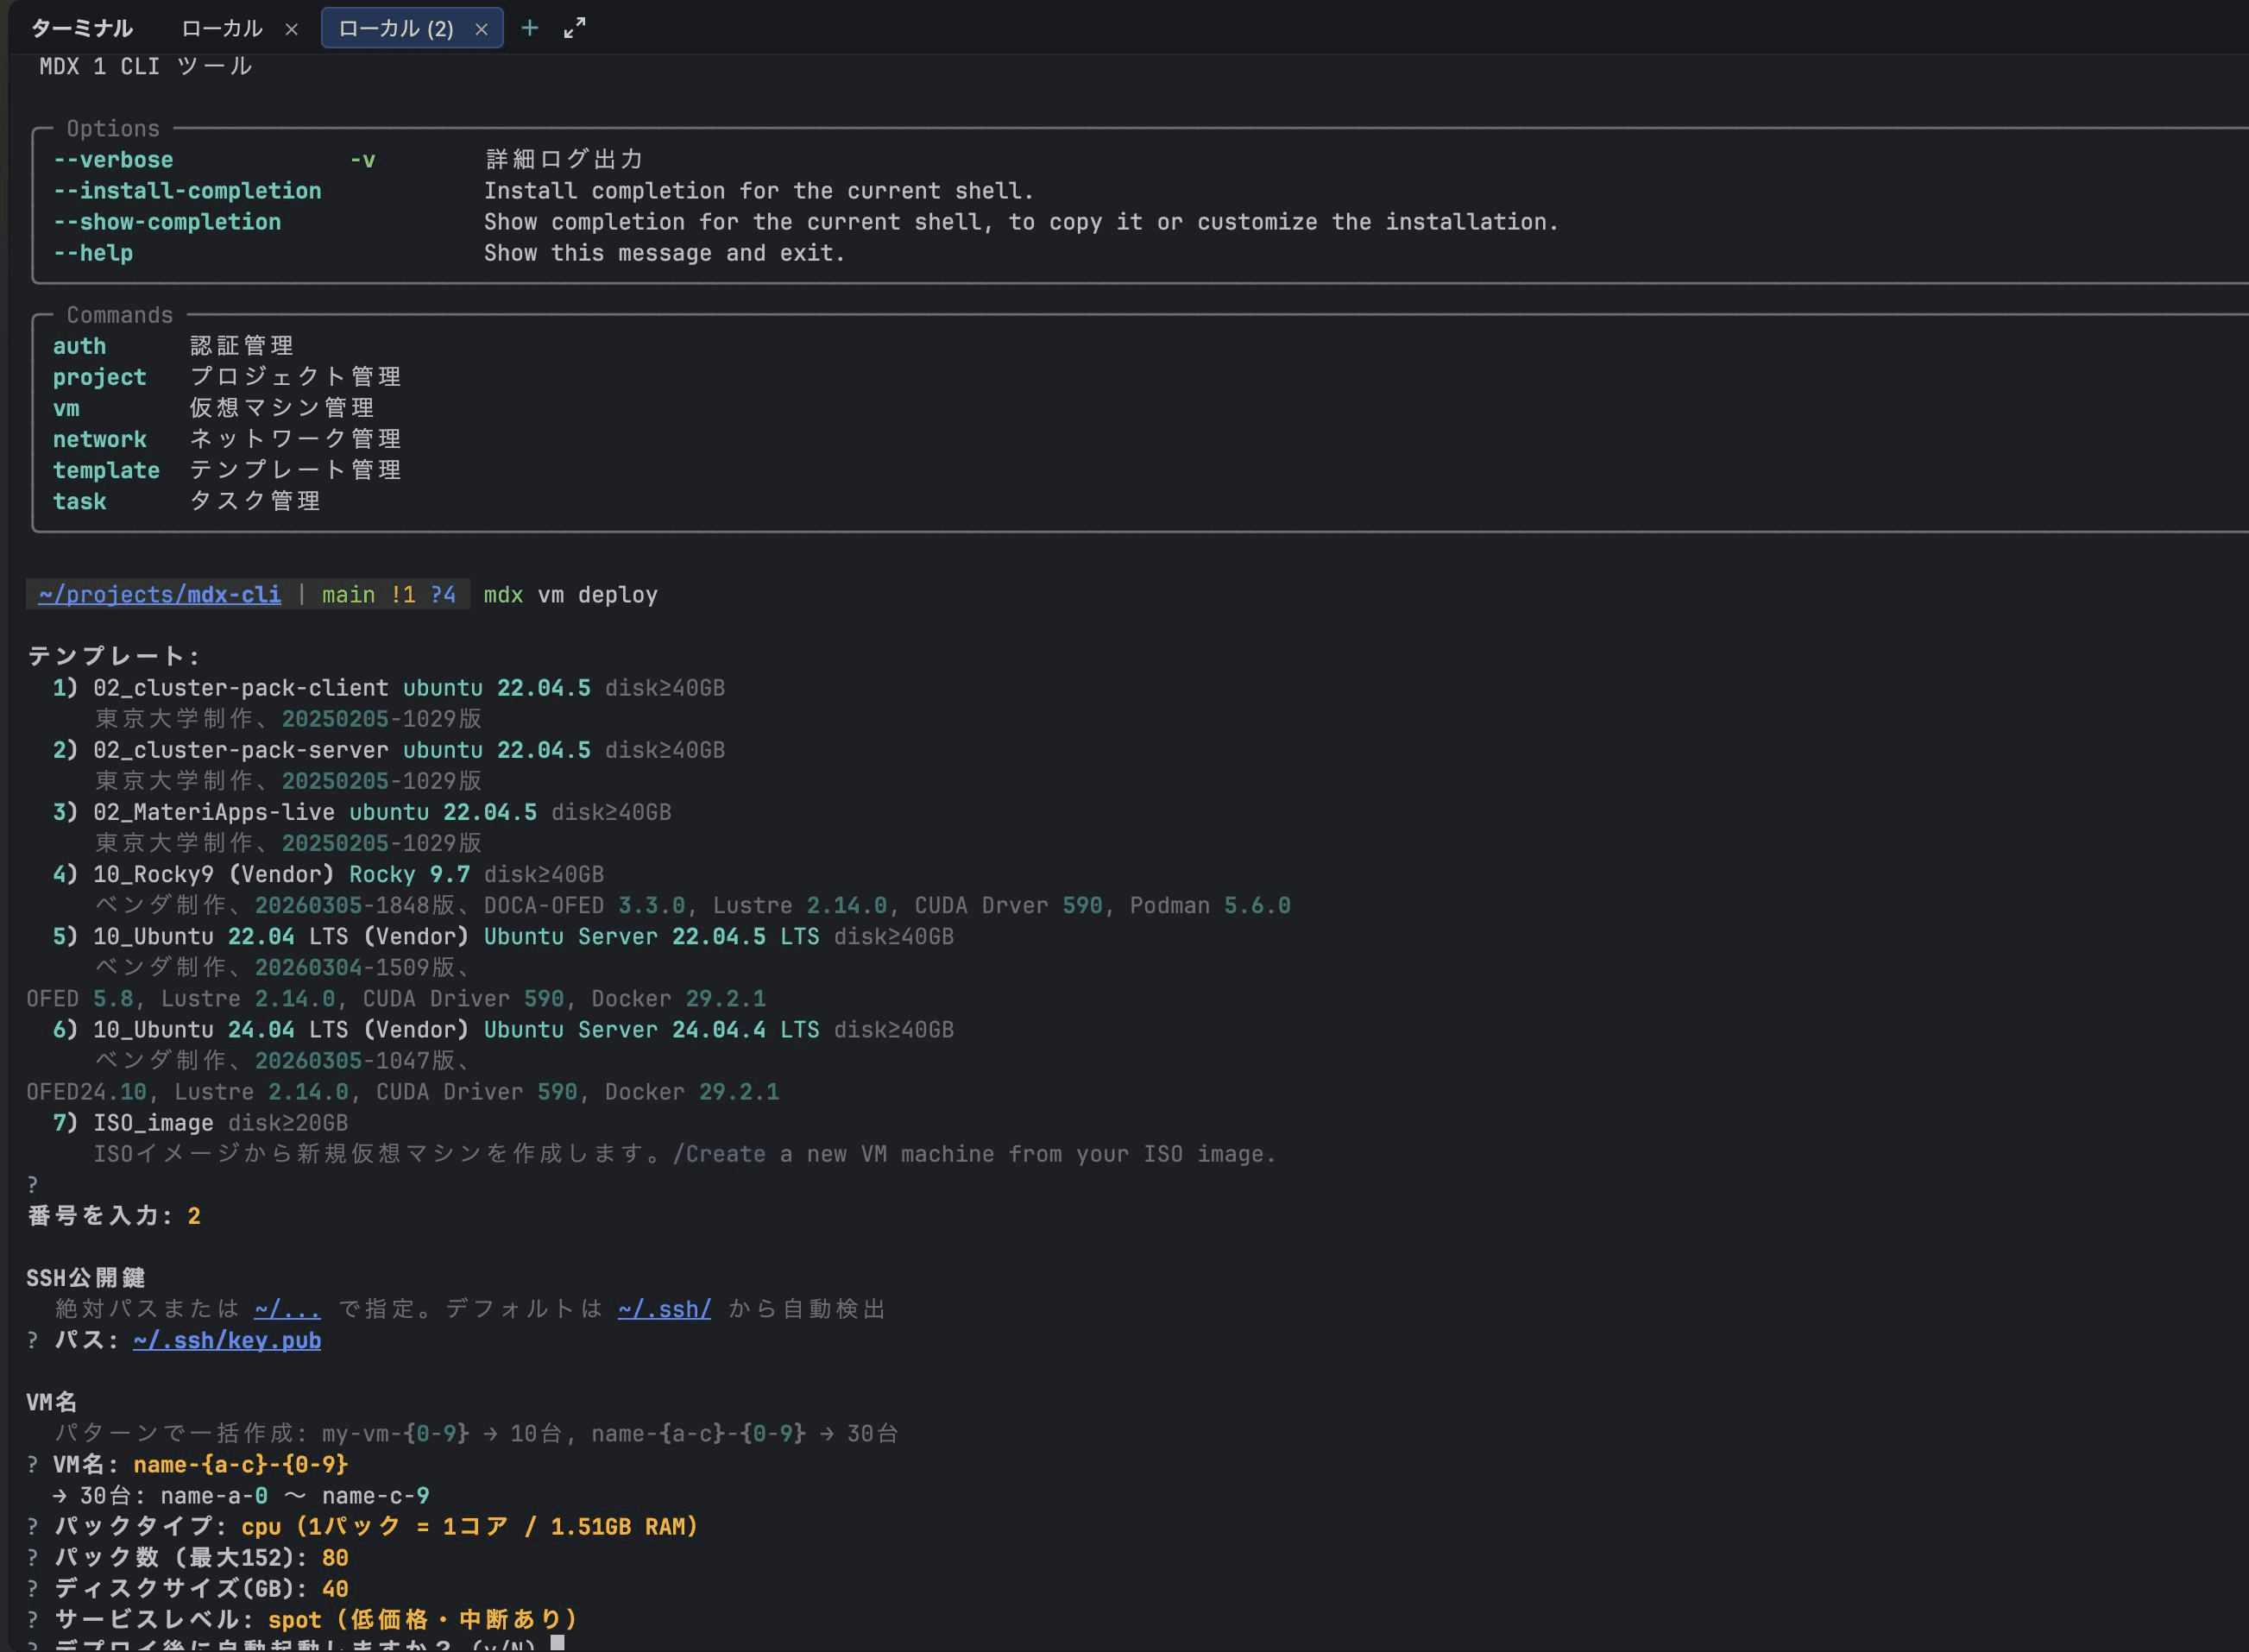Click template entry 02_cluster-pack-server

(x=241, y=750)
